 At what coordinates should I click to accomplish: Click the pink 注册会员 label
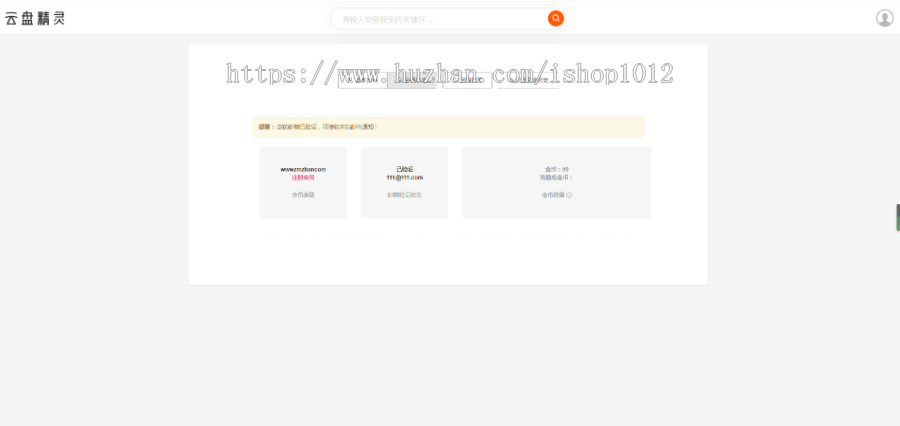point(303,177)
